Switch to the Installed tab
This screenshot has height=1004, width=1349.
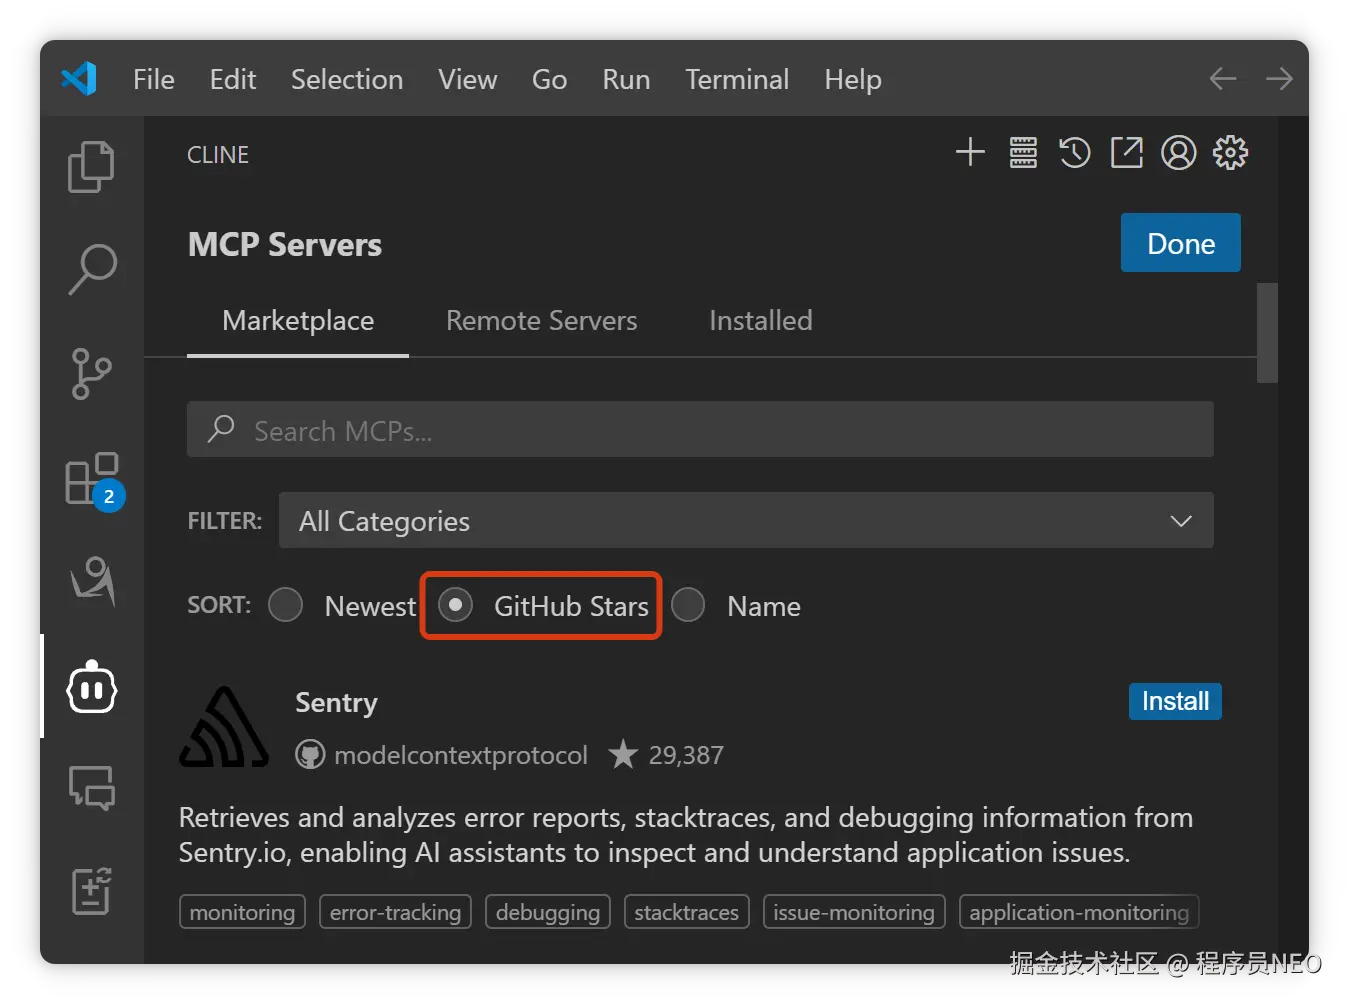point(761,321)
